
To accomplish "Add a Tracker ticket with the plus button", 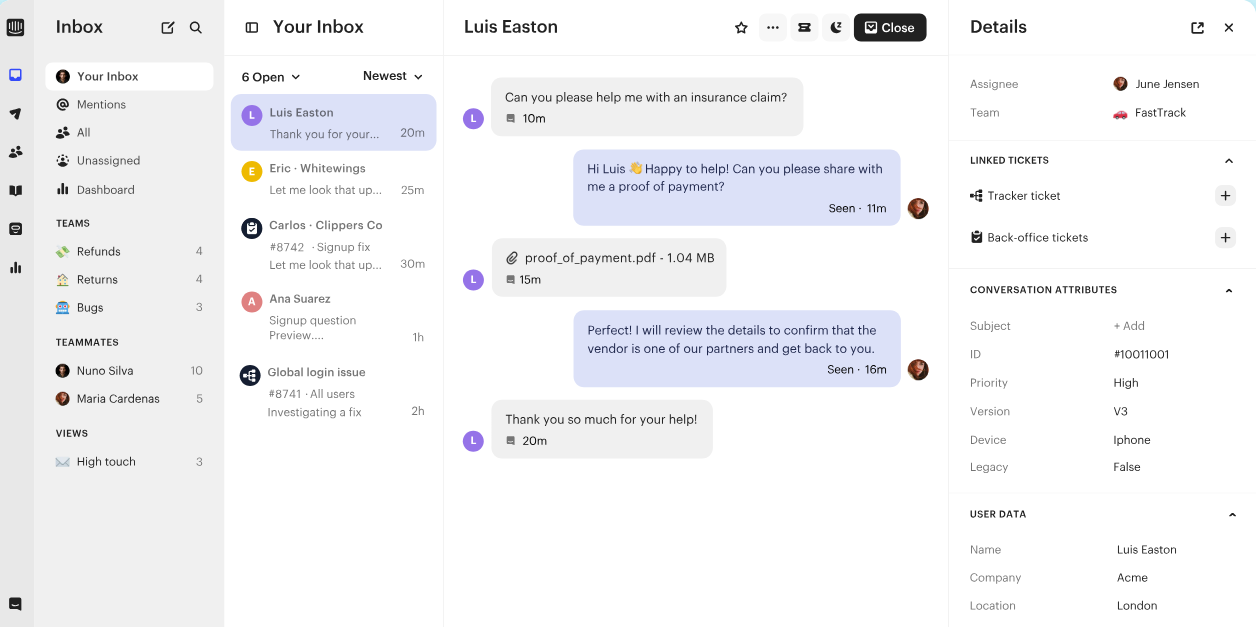I will coord(1225,195).
